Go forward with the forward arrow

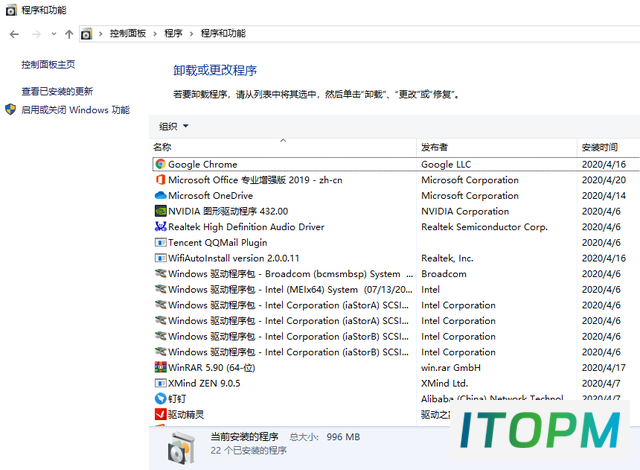[36, 34]
